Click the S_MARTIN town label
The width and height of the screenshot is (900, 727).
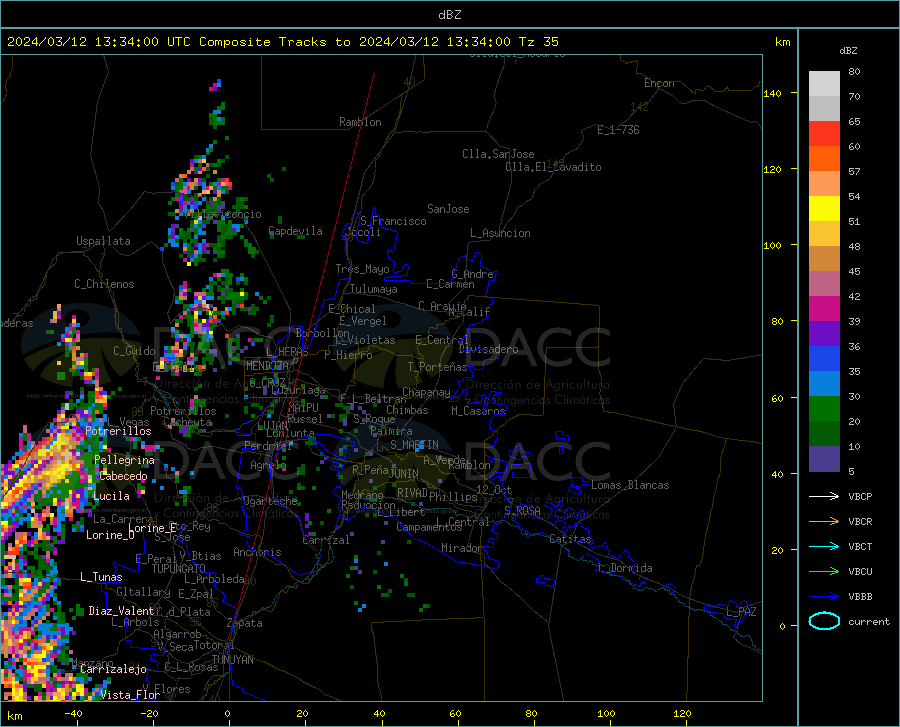point(414,445)
